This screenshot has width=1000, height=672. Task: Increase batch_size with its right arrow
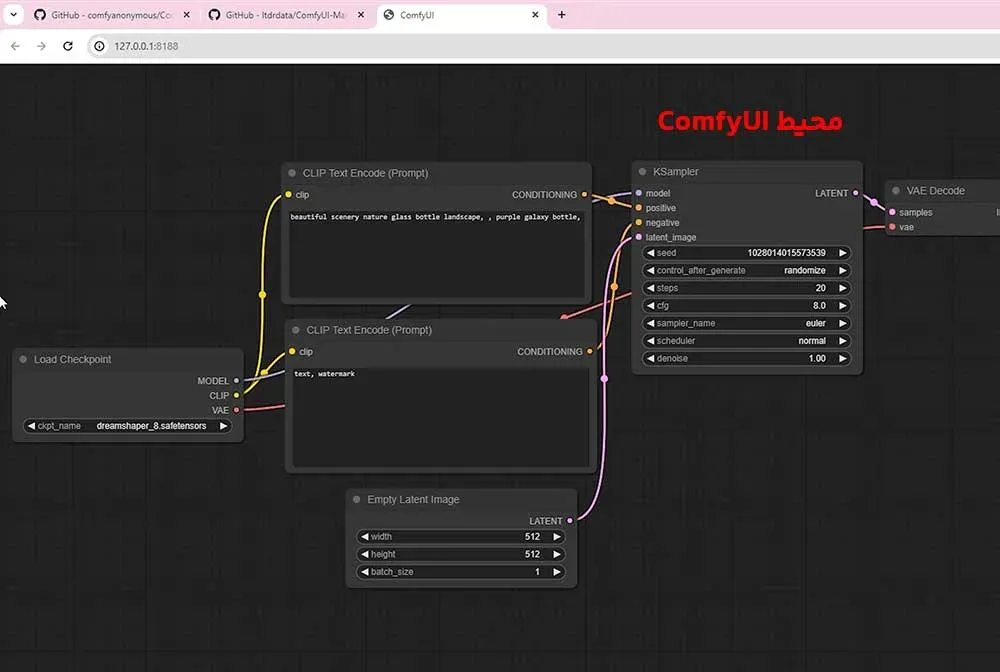tap(557, 572)
